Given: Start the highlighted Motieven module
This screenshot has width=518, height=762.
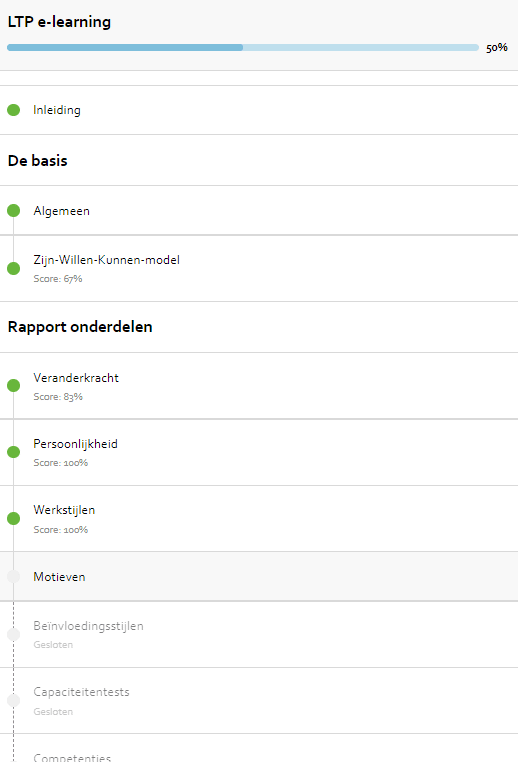Looking at the screenshot, I should [x=259, y=576].
